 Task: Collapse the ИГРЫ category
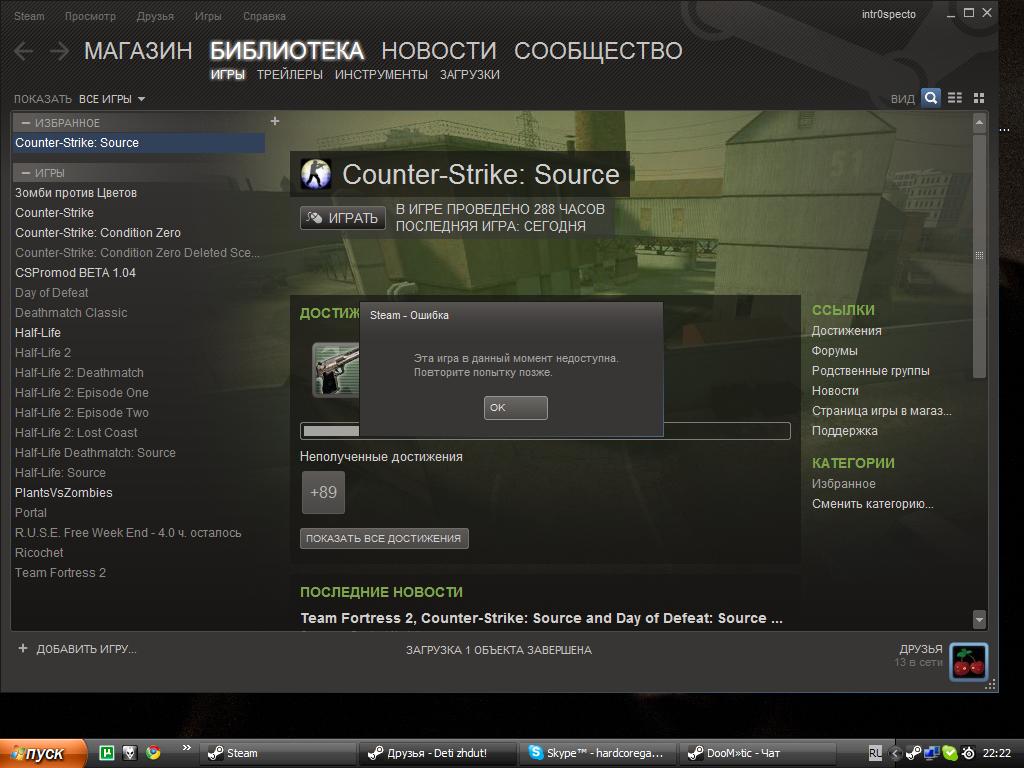[x=26, y=173]
